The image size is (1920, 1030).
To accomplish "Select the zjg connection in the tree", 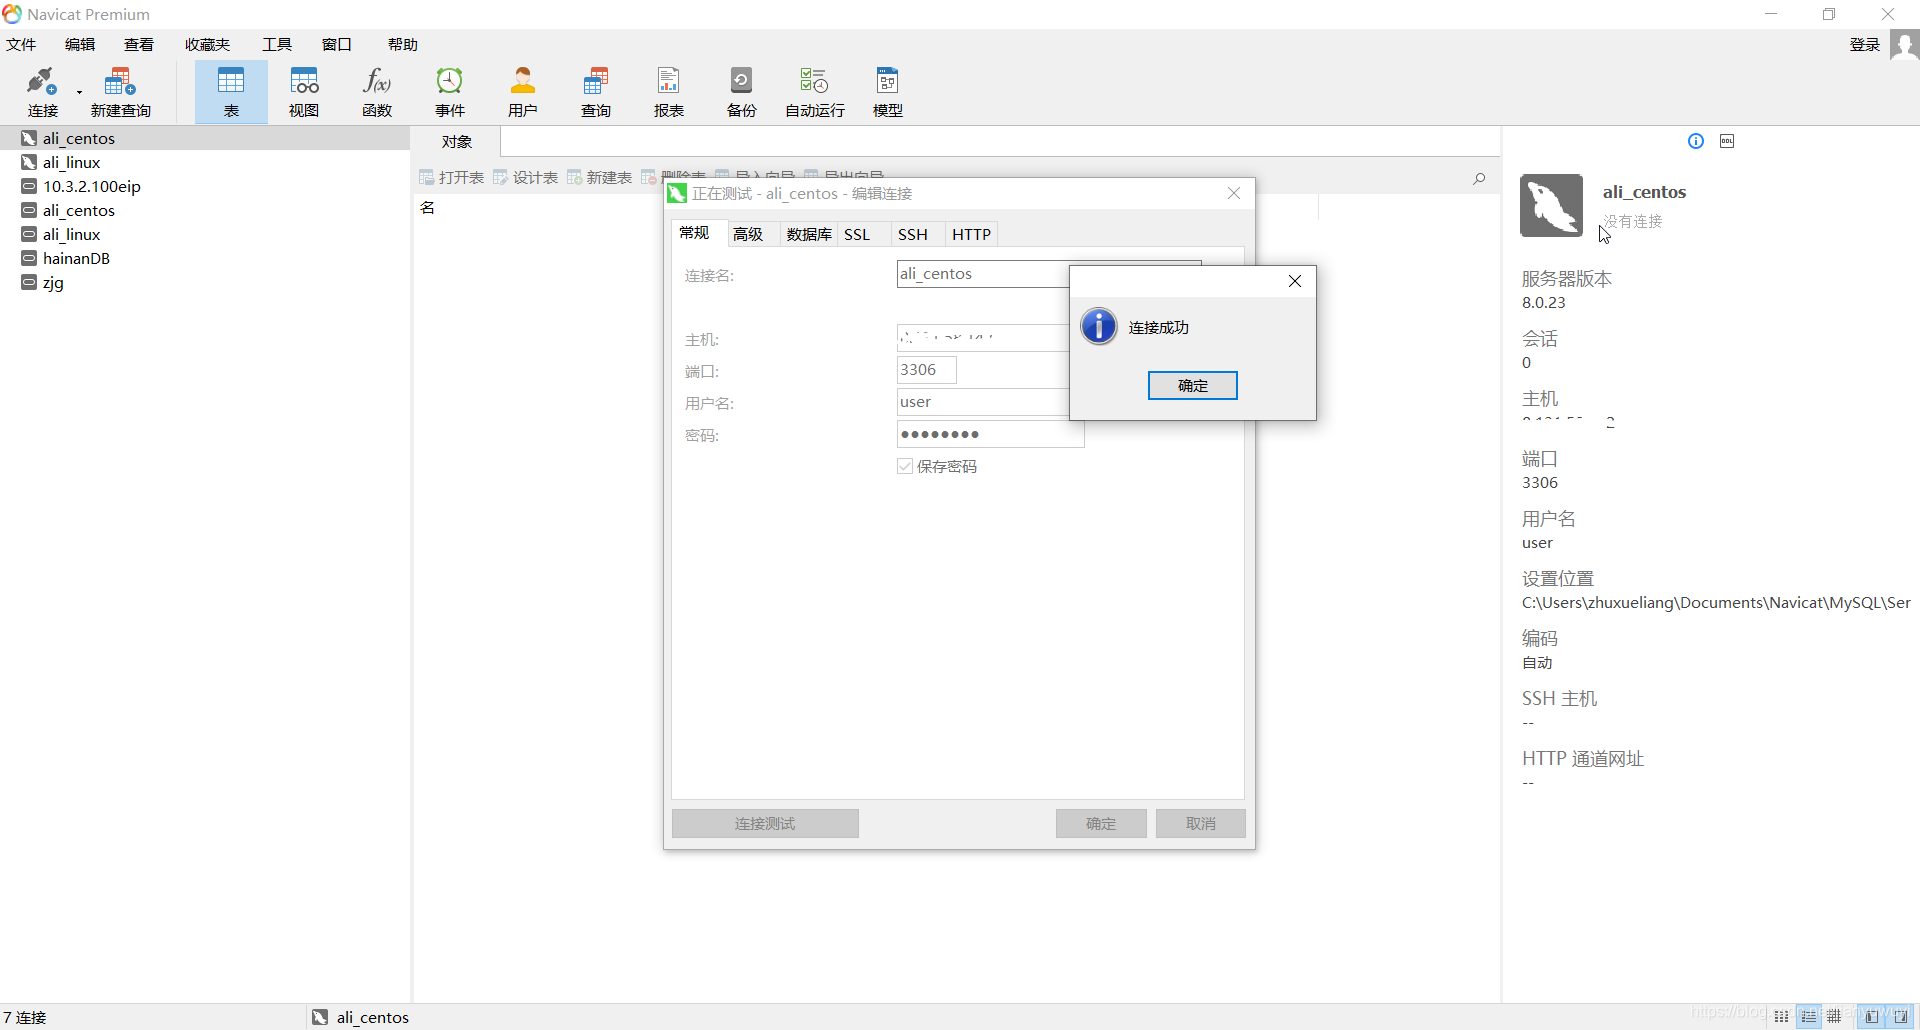I will (53, 282).
